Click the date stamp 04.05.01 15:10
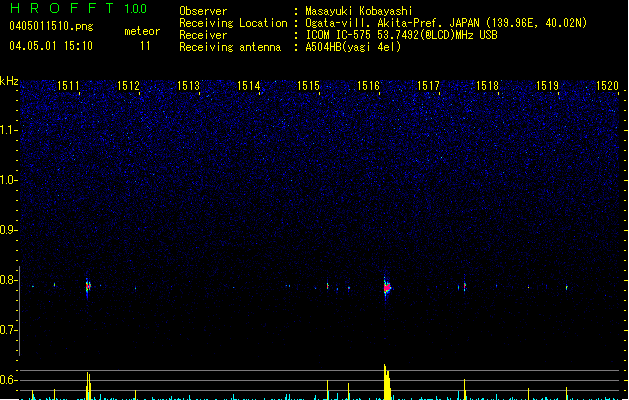This screenshot has height=400, width=629. coord(51,46)
